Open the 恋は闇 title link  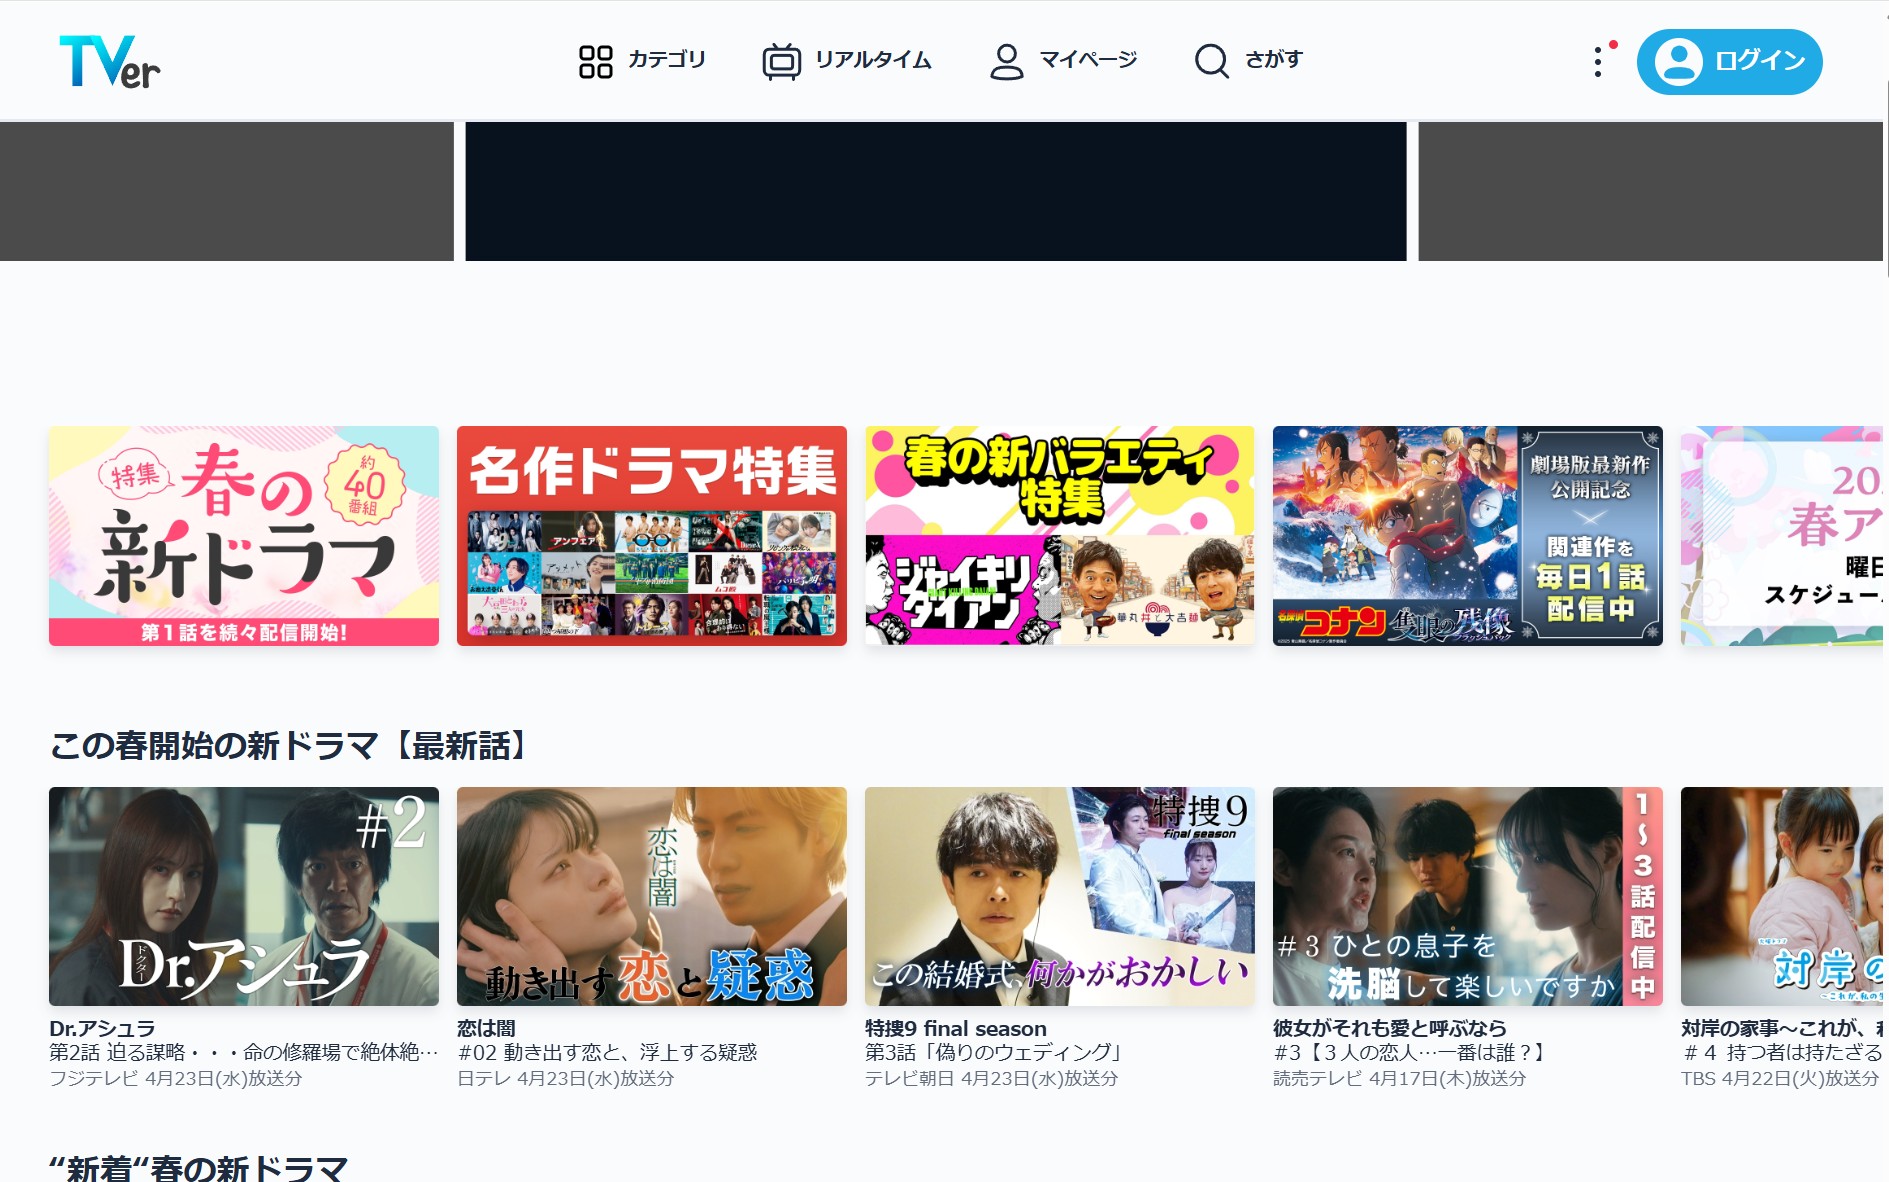(487, 1028)
